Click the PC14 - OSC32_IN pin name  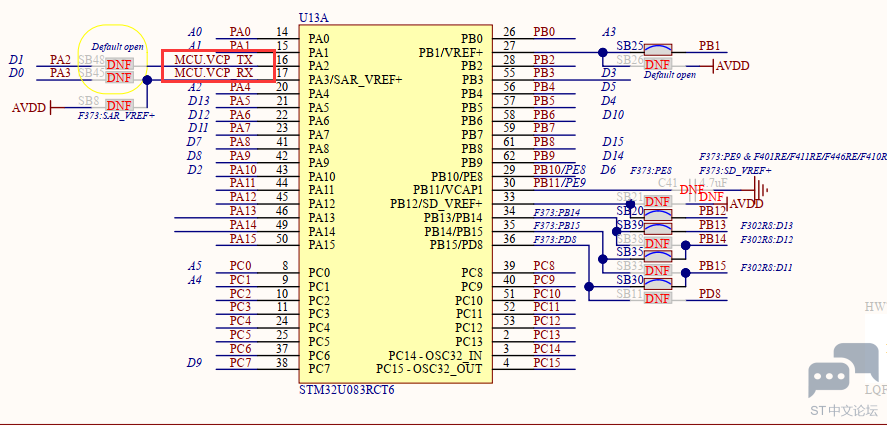click(435, 355)
